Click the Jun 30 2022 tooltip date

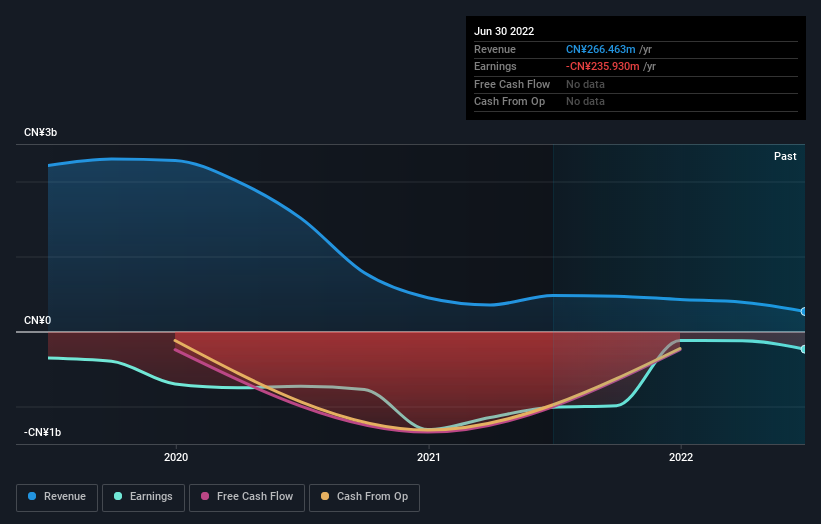click(x=504, y=31)
